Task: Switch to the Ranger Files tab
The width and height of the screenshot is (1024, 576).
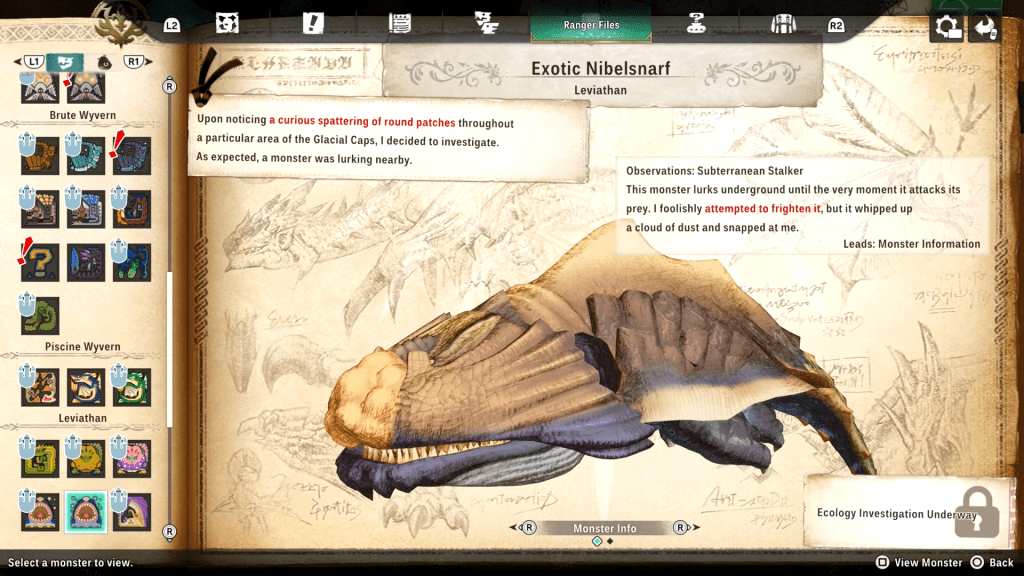Action: (x=590, y=25)
